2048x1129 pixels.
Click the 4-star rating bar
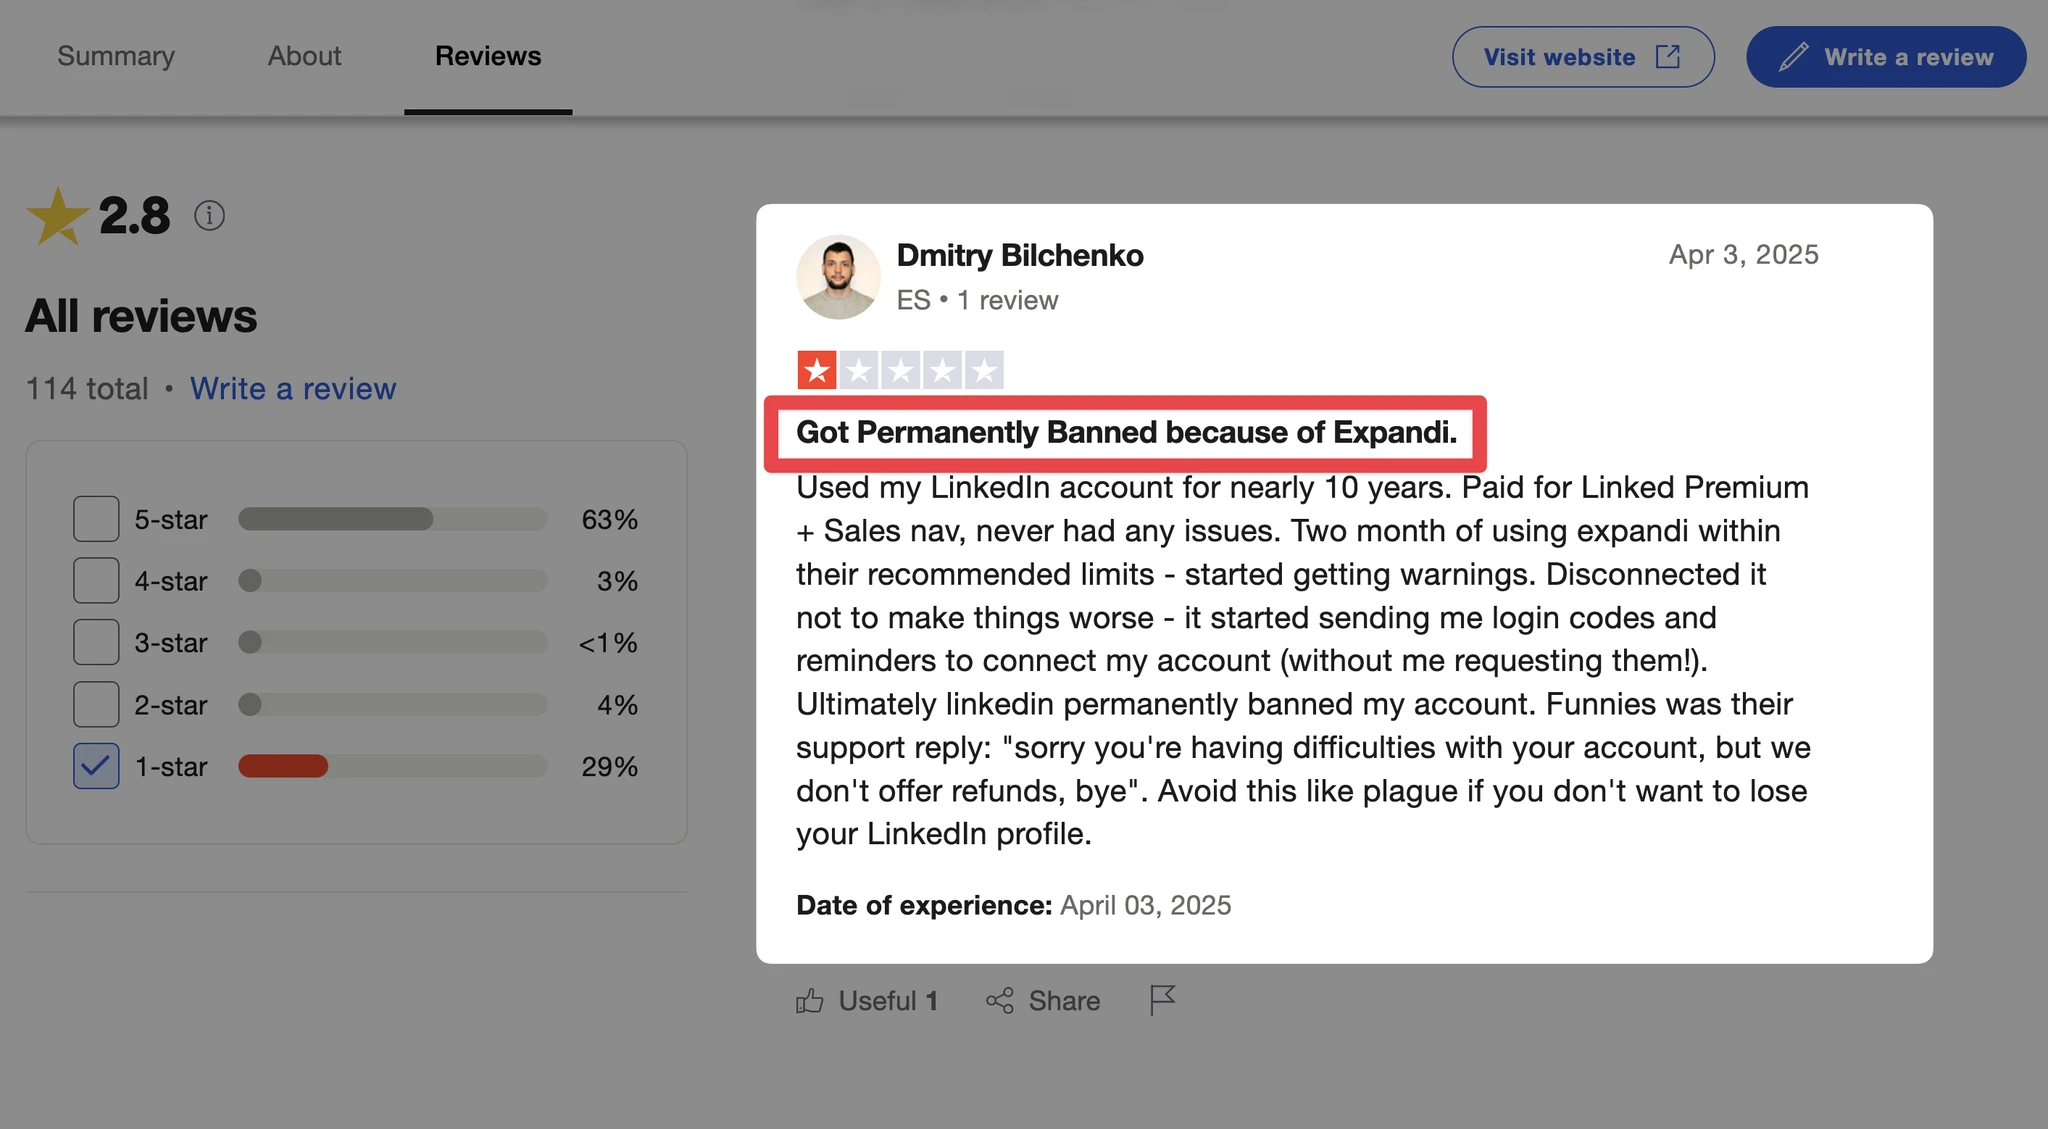click(x=393, y=581)
